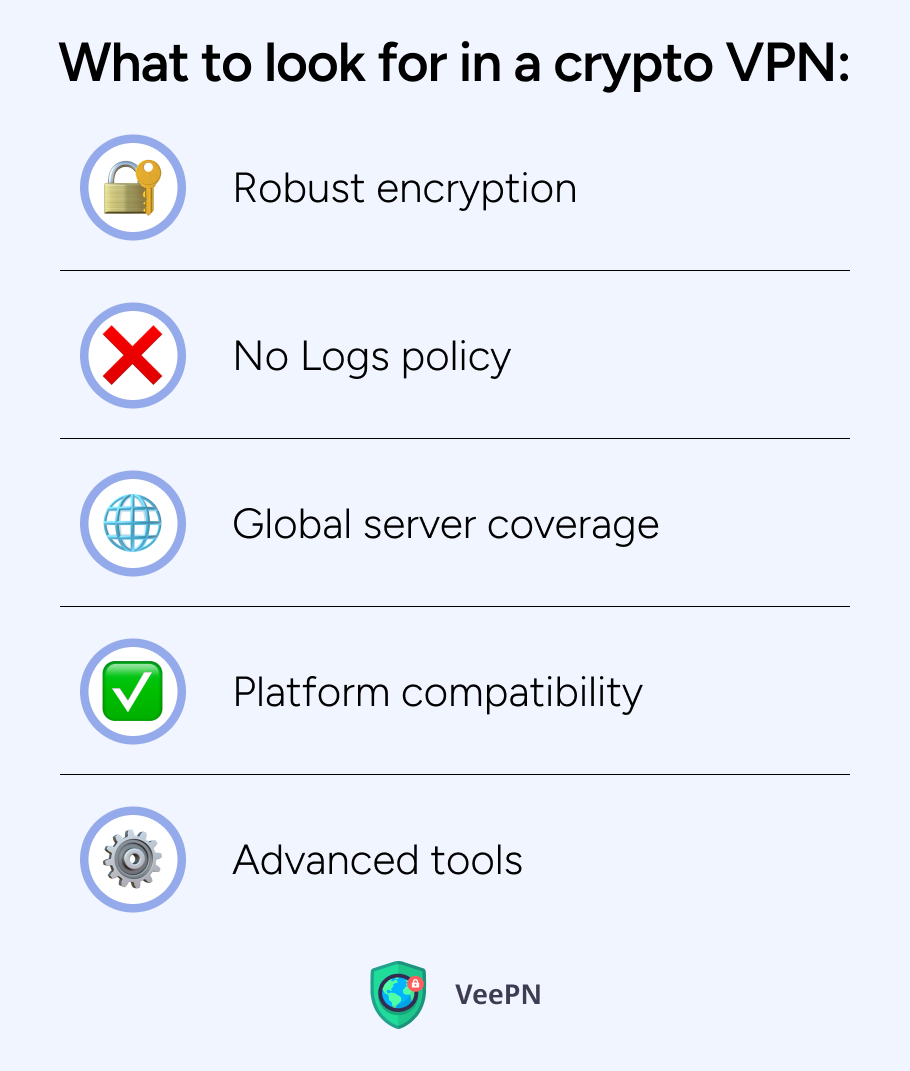Click the divider line below Robust encryption
This screenshot has height=1071, width=910.
tap(455, 270)
